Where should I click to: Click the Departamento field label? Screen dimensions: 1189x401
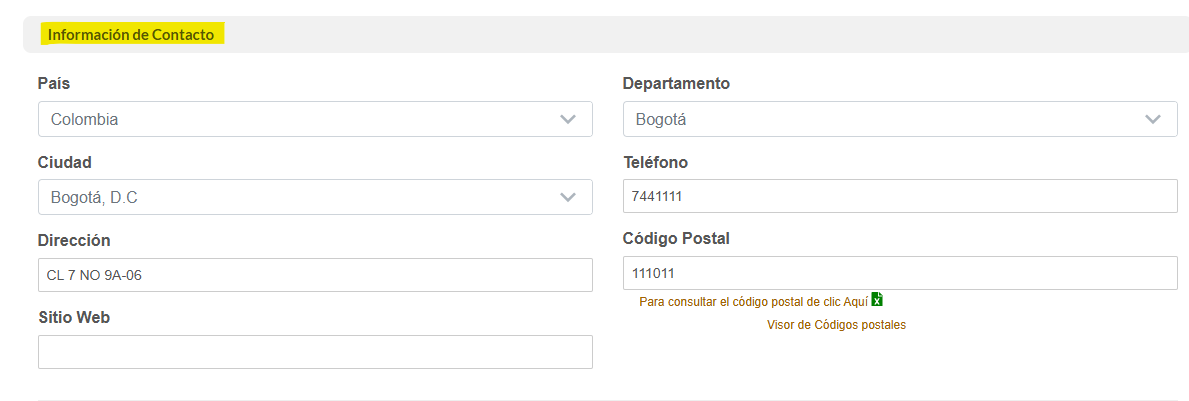click(x=676, y=84)
